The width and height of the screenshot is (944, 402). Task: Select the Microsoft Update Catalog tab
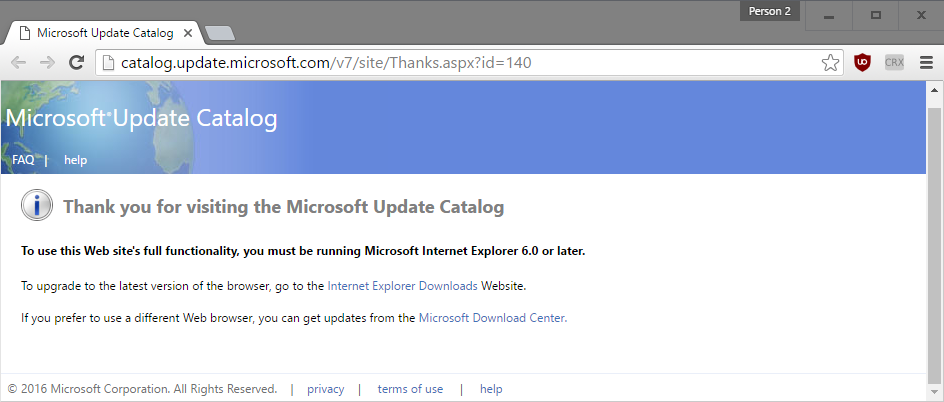point(104,33)
